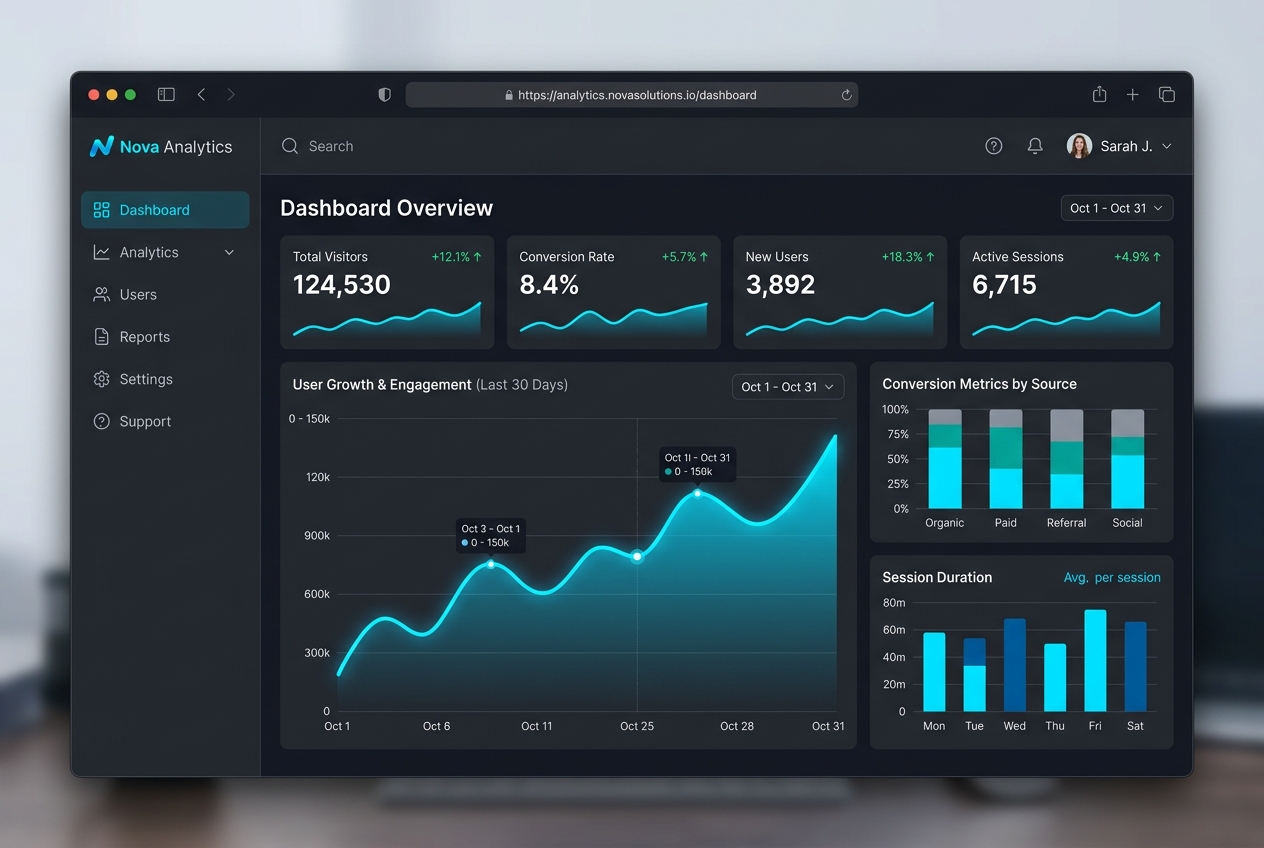This screenshot has width=1264, height=848.
Task: Click the Referral stacked bar
Action: [1067, 459]
